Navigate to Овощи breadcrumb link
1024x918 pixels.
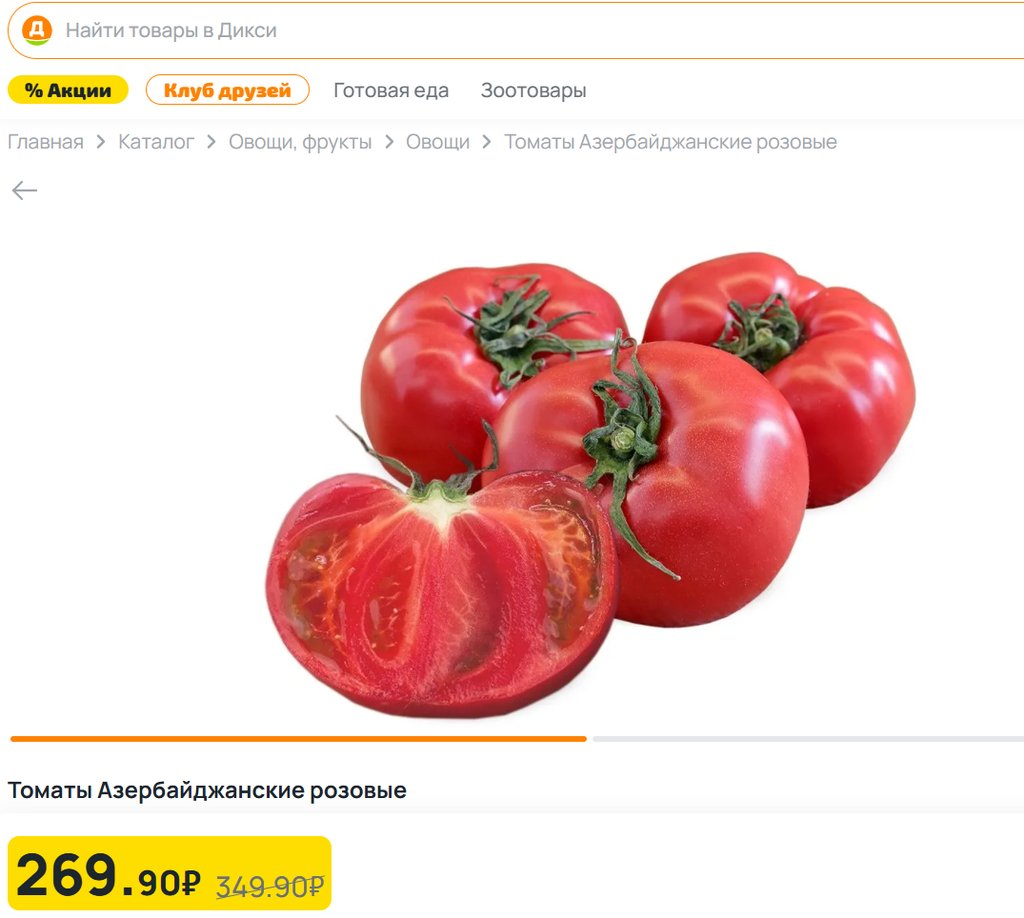tap(438, 142)
